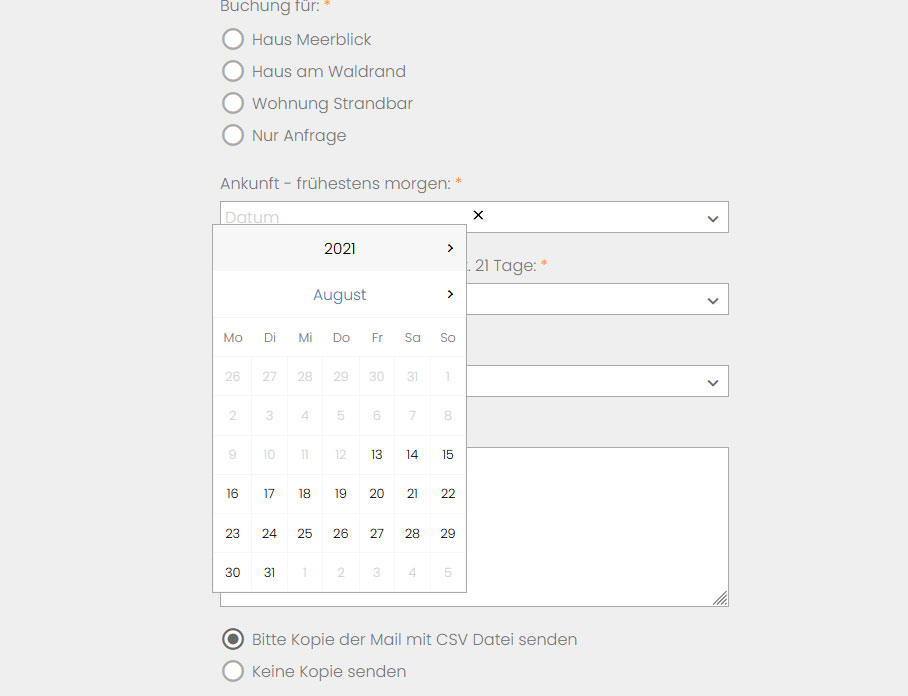Click the August month header
The height and width of the screenshot is (696, 908).
click(x=340, y=295)
